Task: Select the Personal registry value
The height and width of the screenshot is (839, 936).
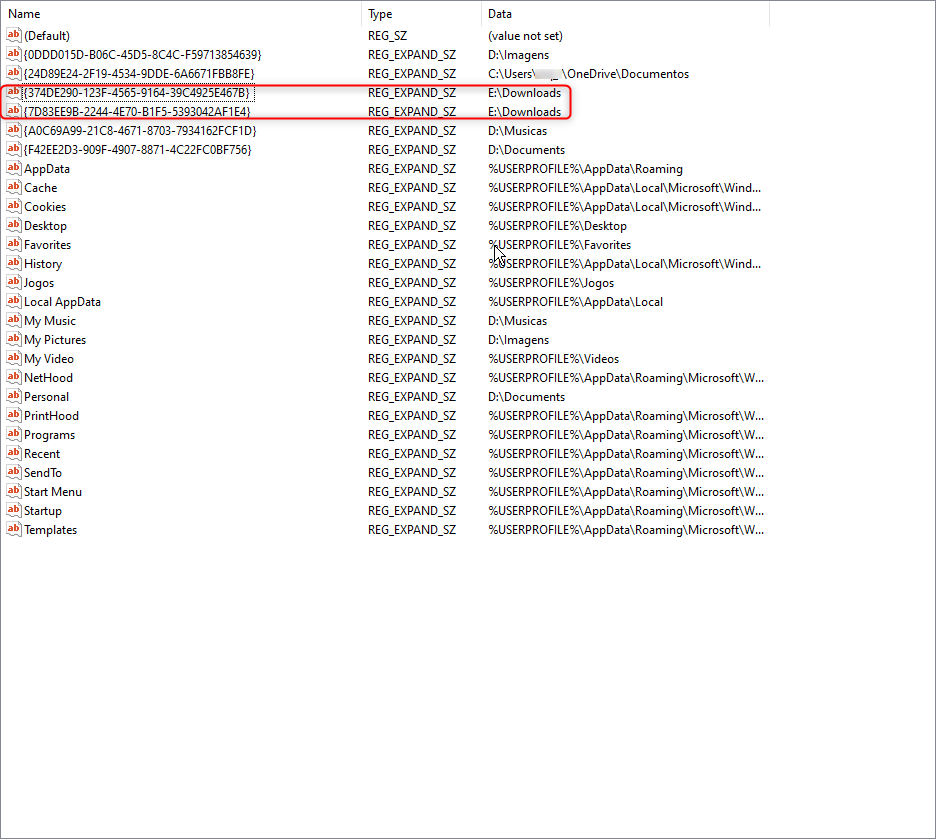Action: (x=47, y=396)
